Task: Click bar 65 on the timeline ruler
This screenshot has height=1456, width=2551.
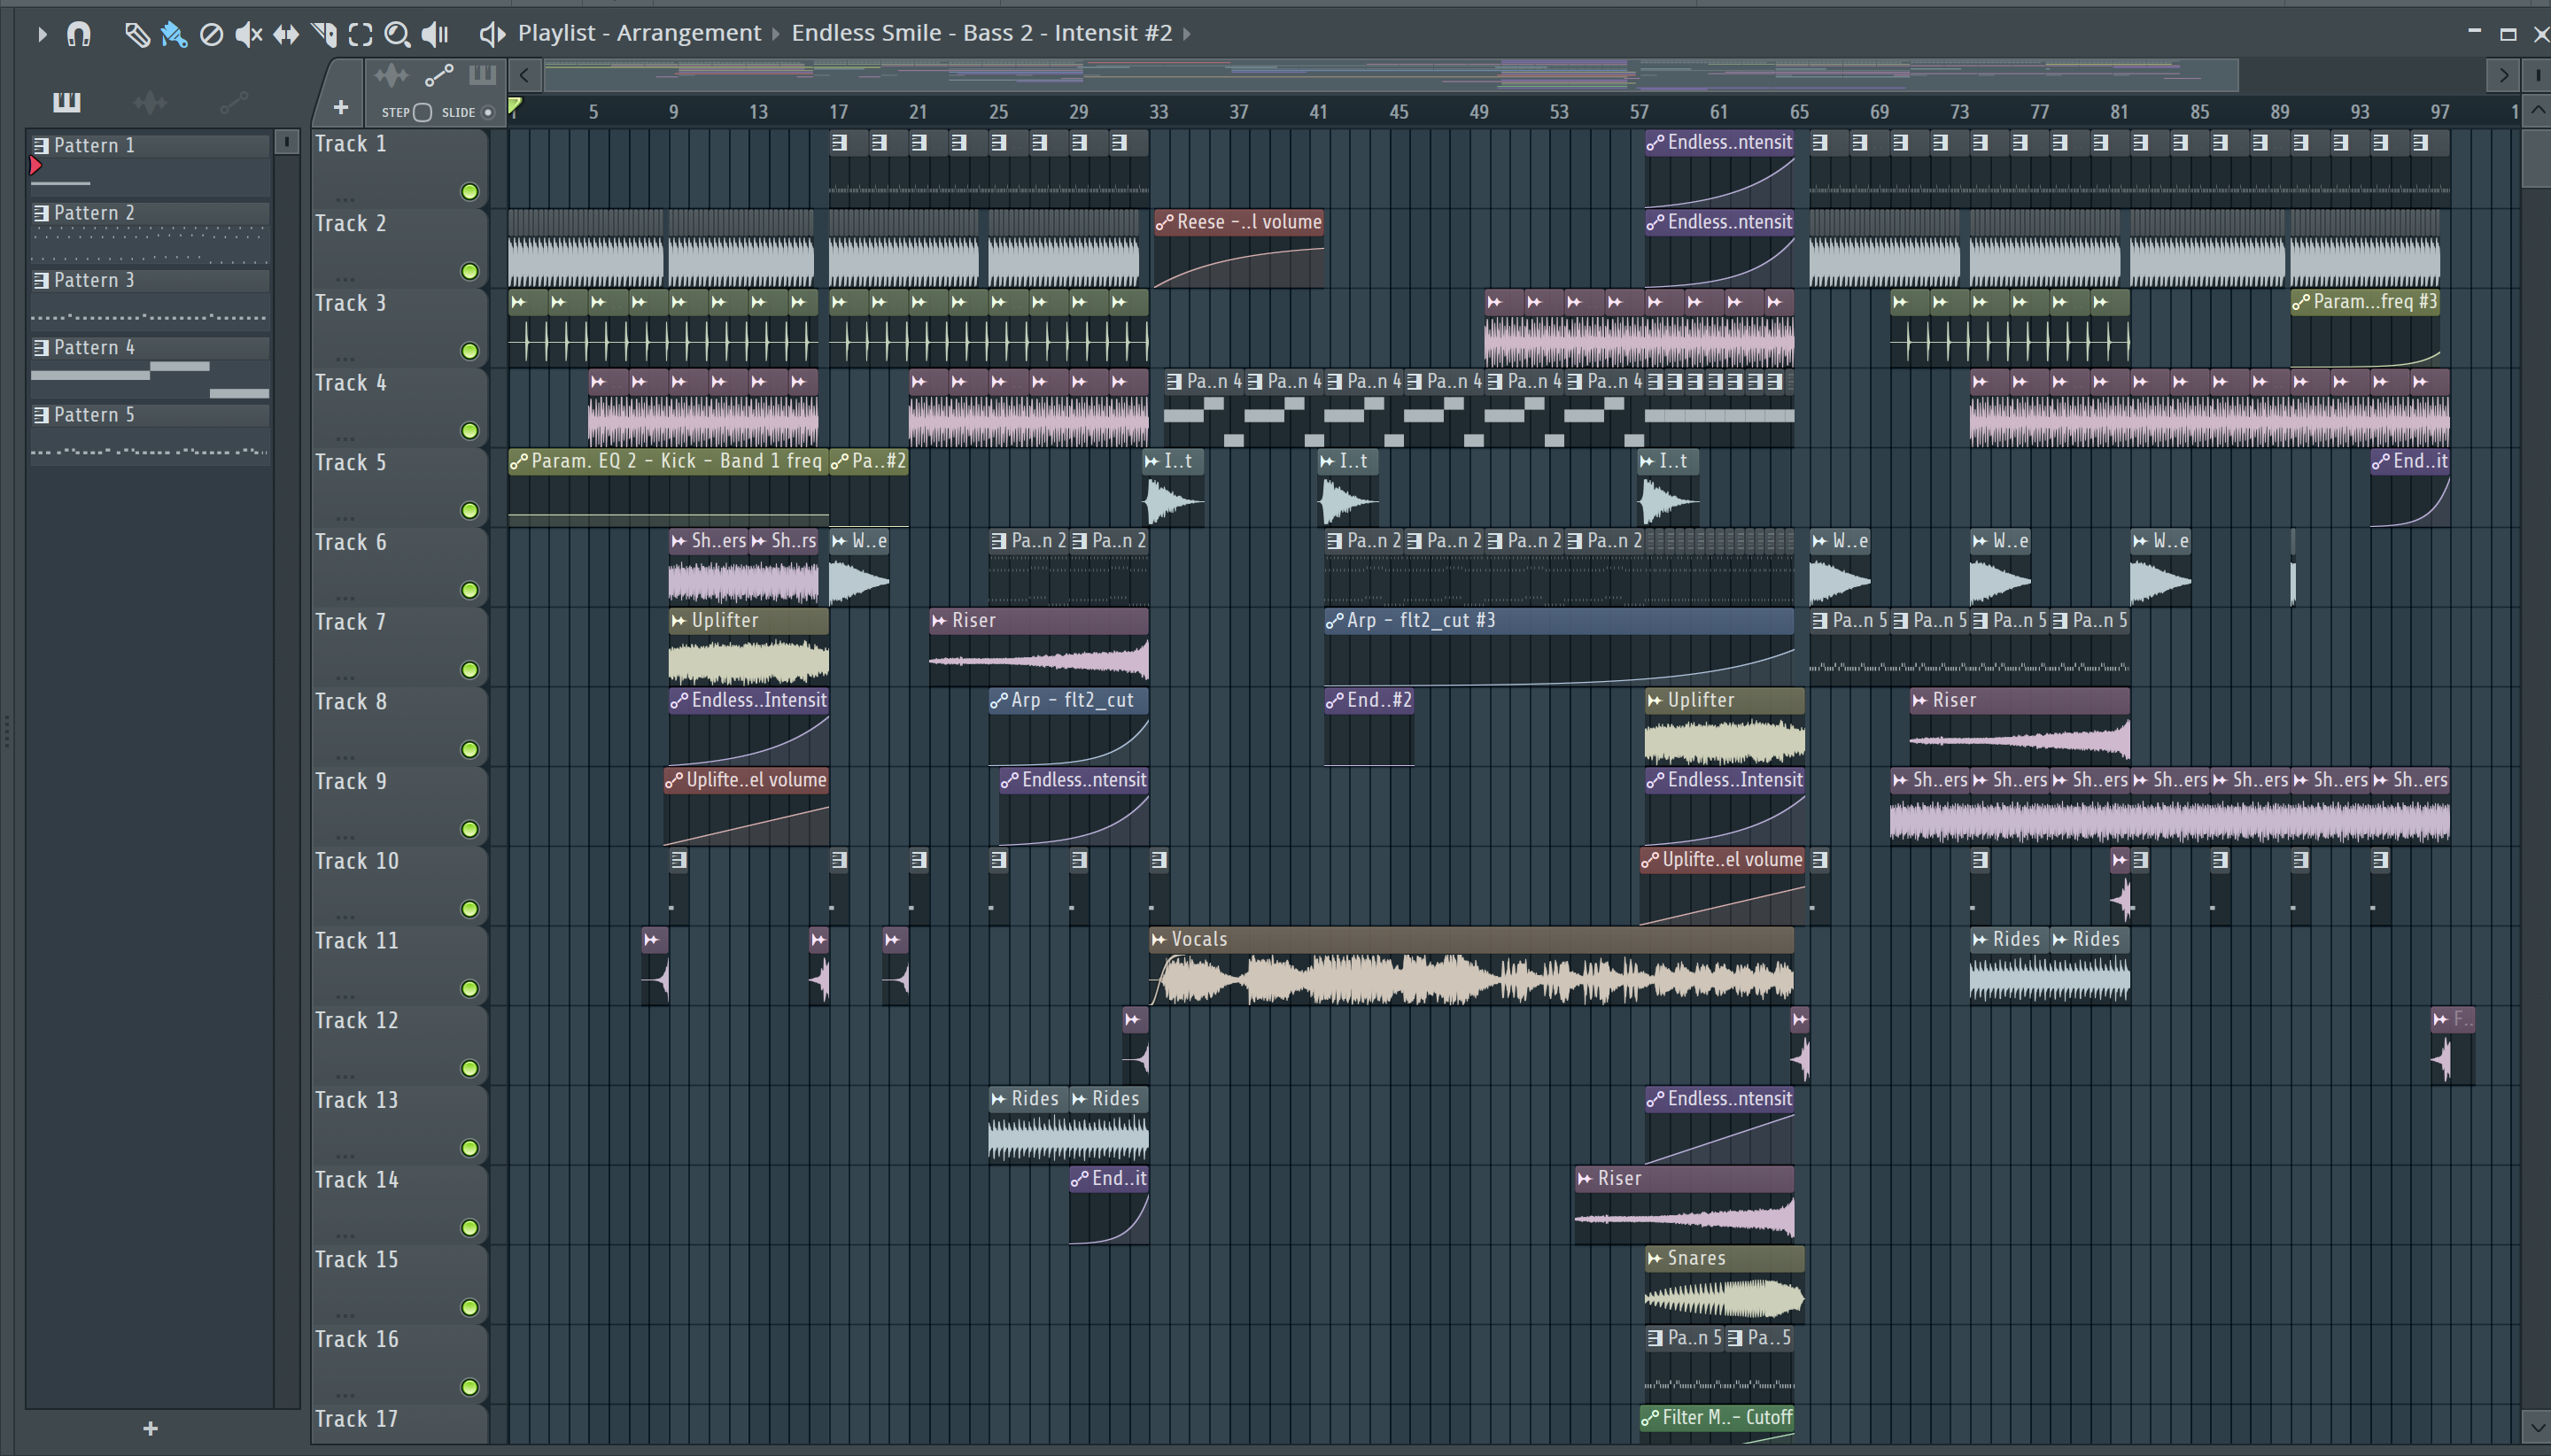Action: (1798, 112)
